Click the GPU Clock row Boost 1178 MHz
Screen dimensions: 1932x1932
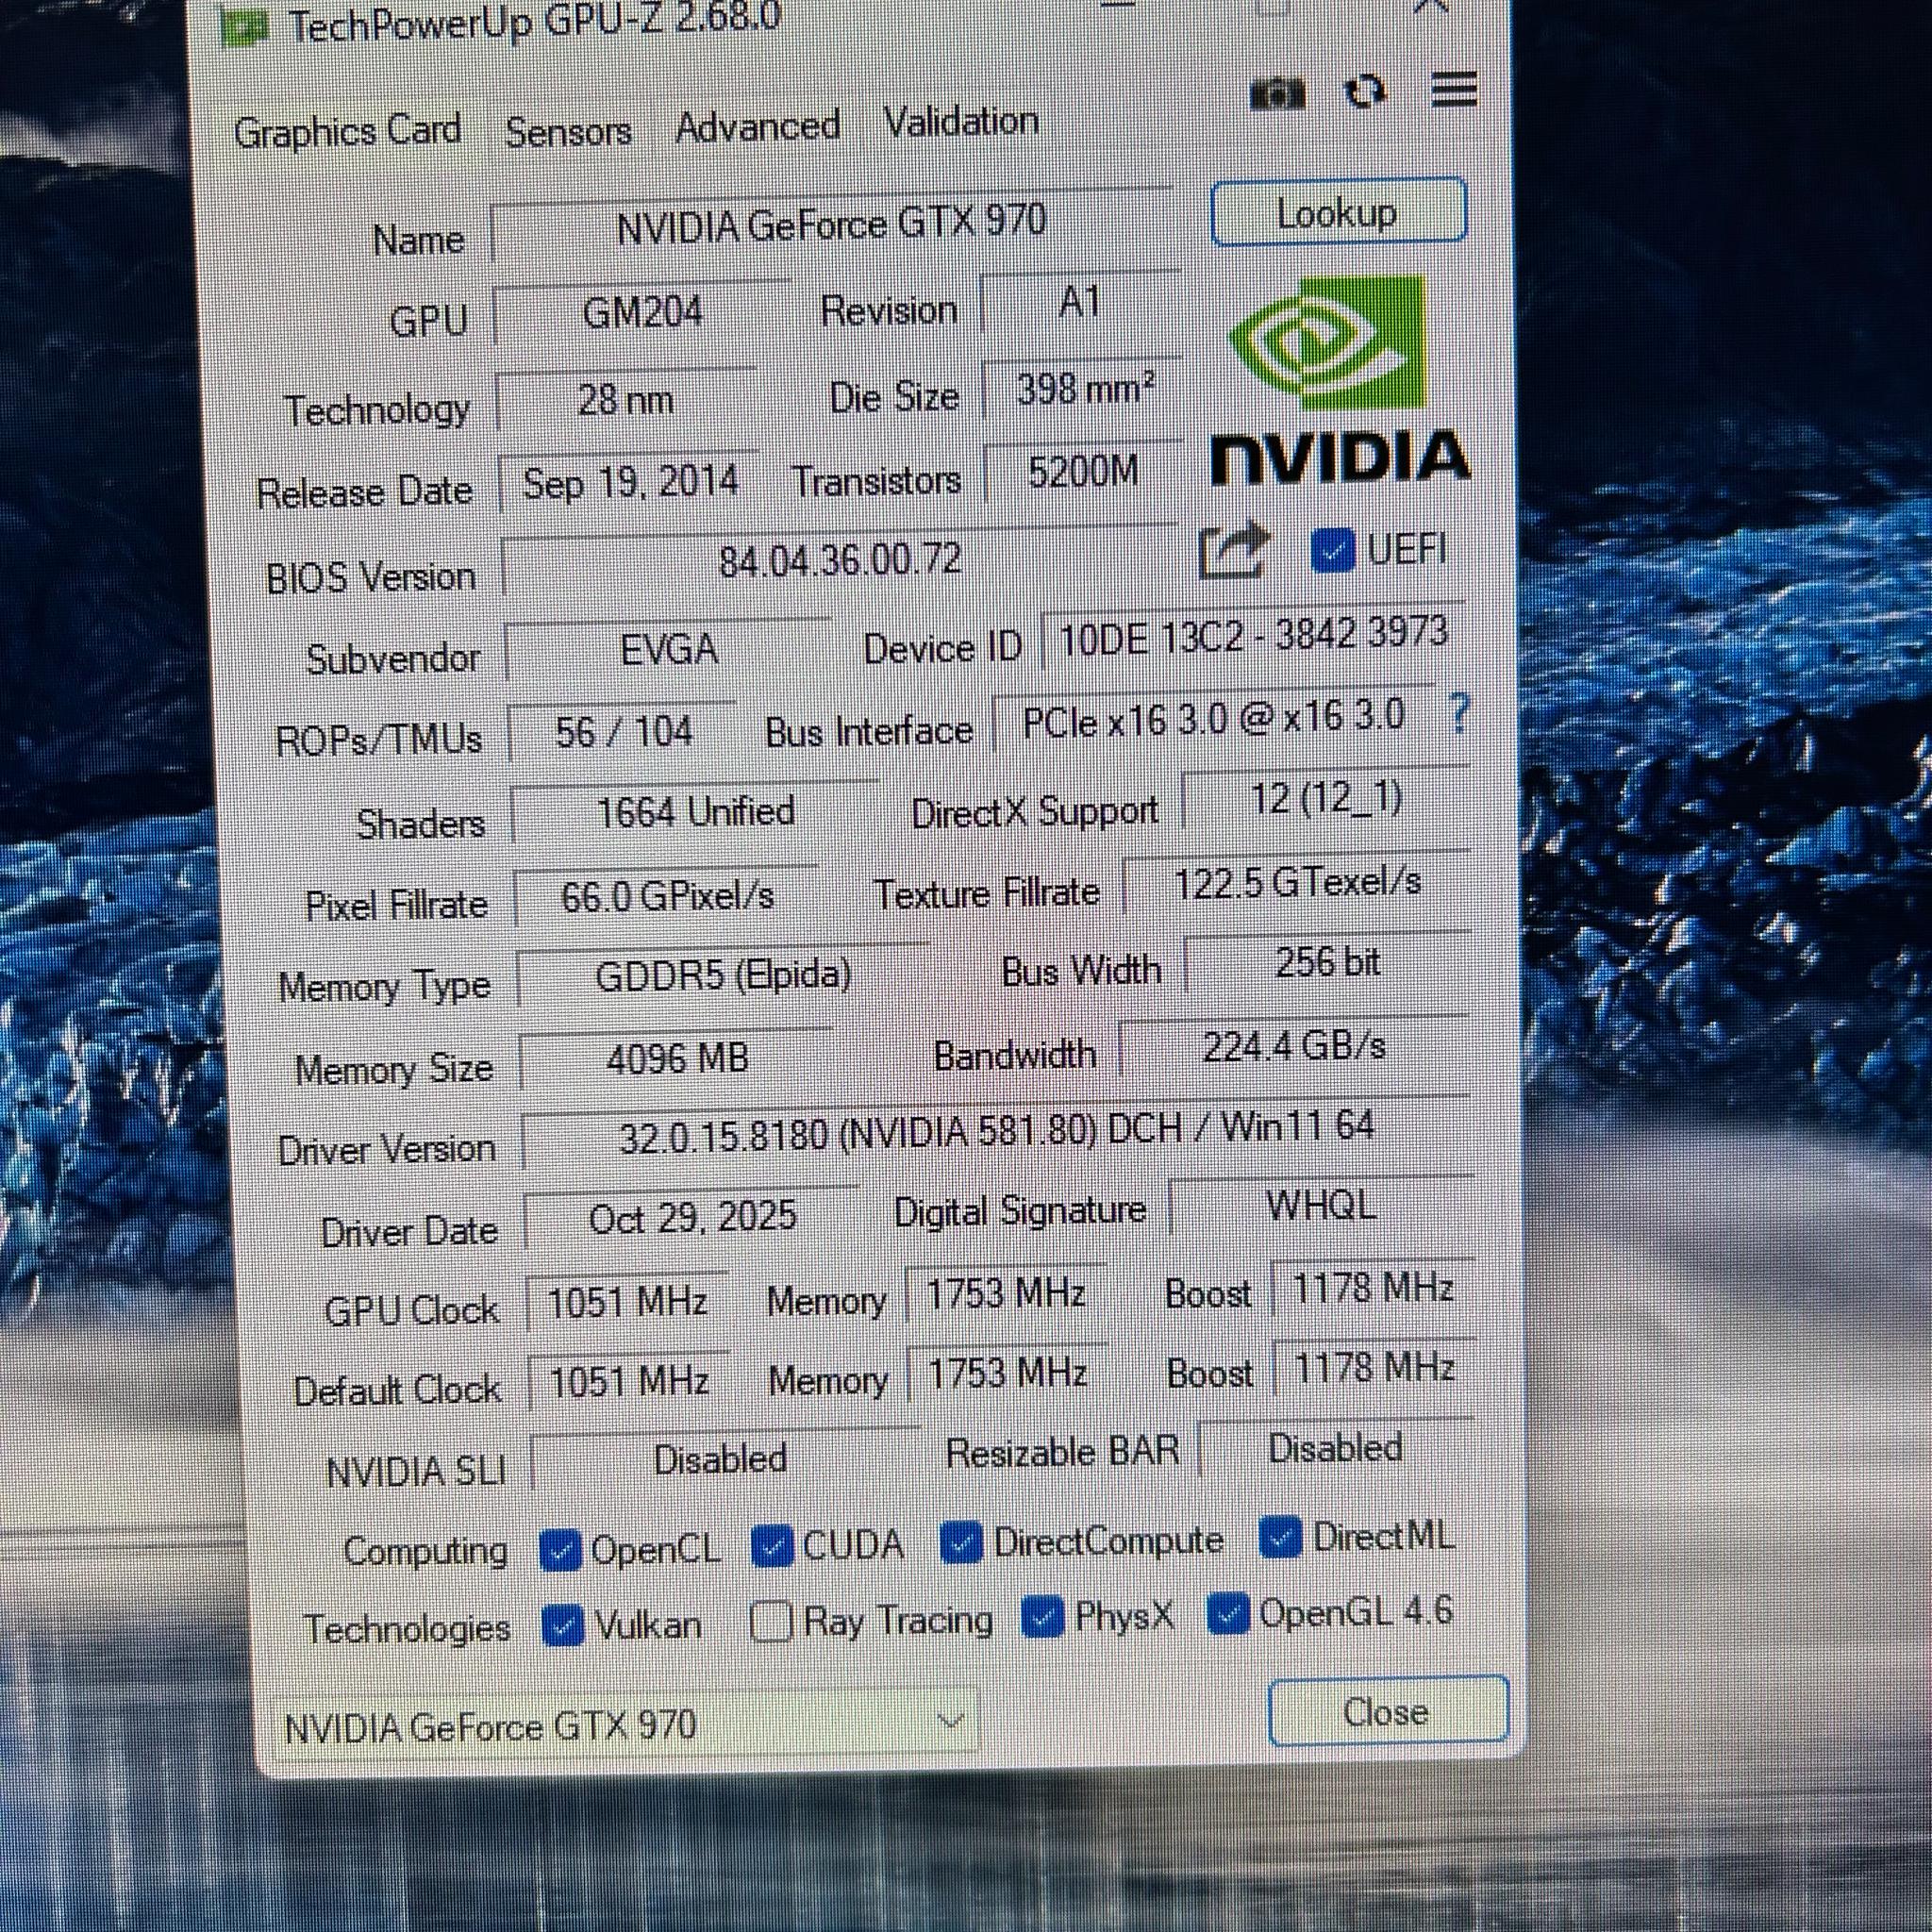[1372, 1289]
